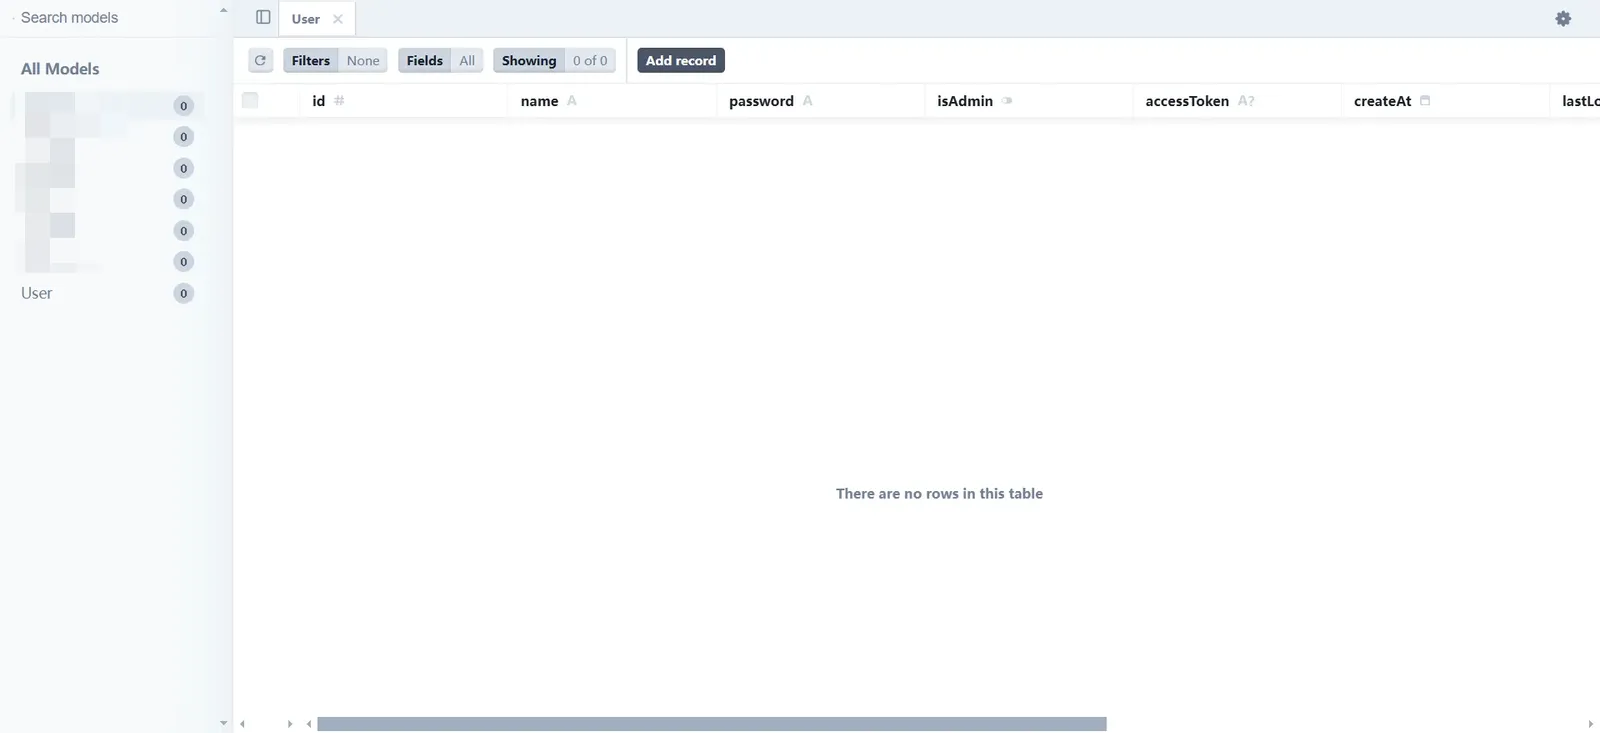Click the number type icon beside id
The width and height of the screenshot is (1600, 733).
pos(339,101)
